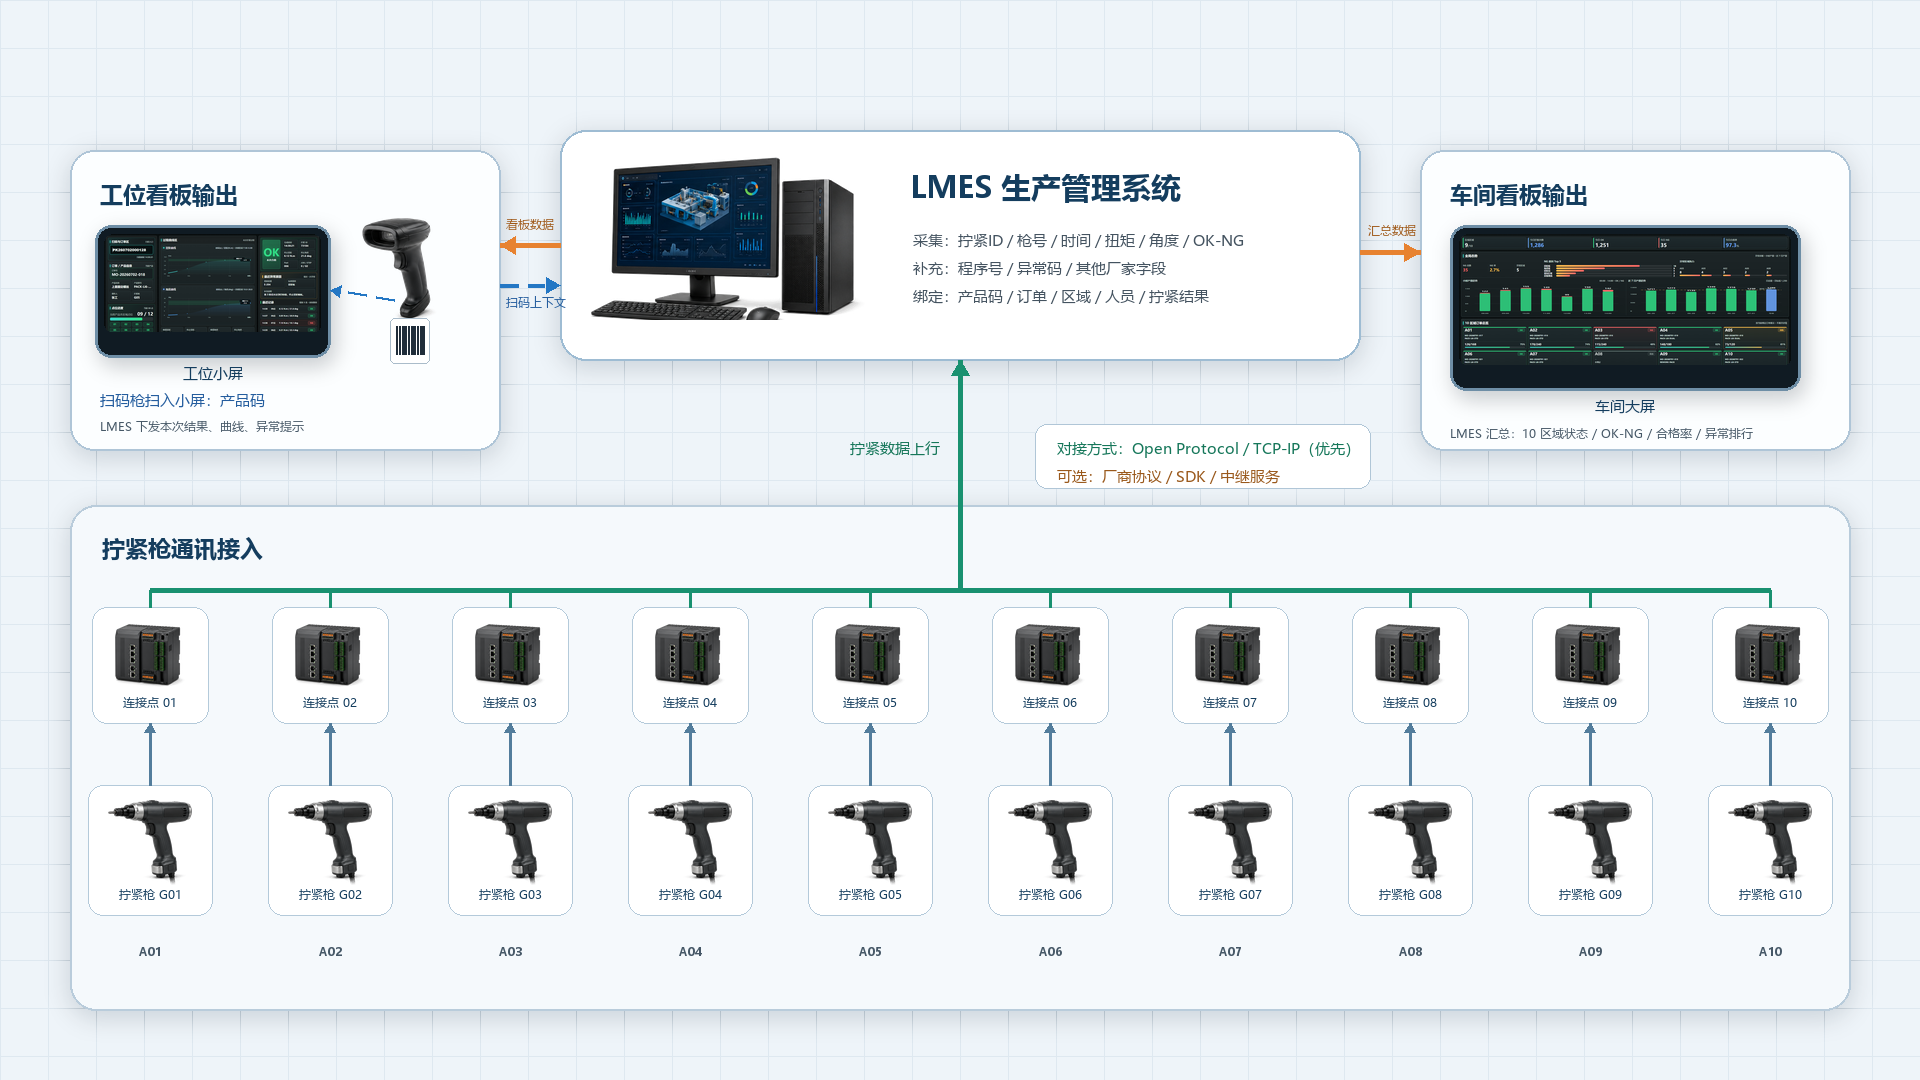Screen dimensions: 1920x1080
Task: Click the 工位看板输出 heading
Action: tap(169, 195)
